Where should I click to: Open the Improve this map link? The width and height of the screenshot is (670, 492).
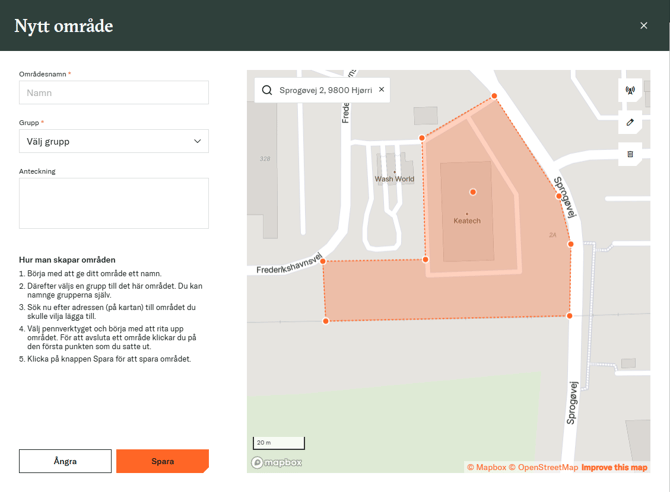coord(614,467)
